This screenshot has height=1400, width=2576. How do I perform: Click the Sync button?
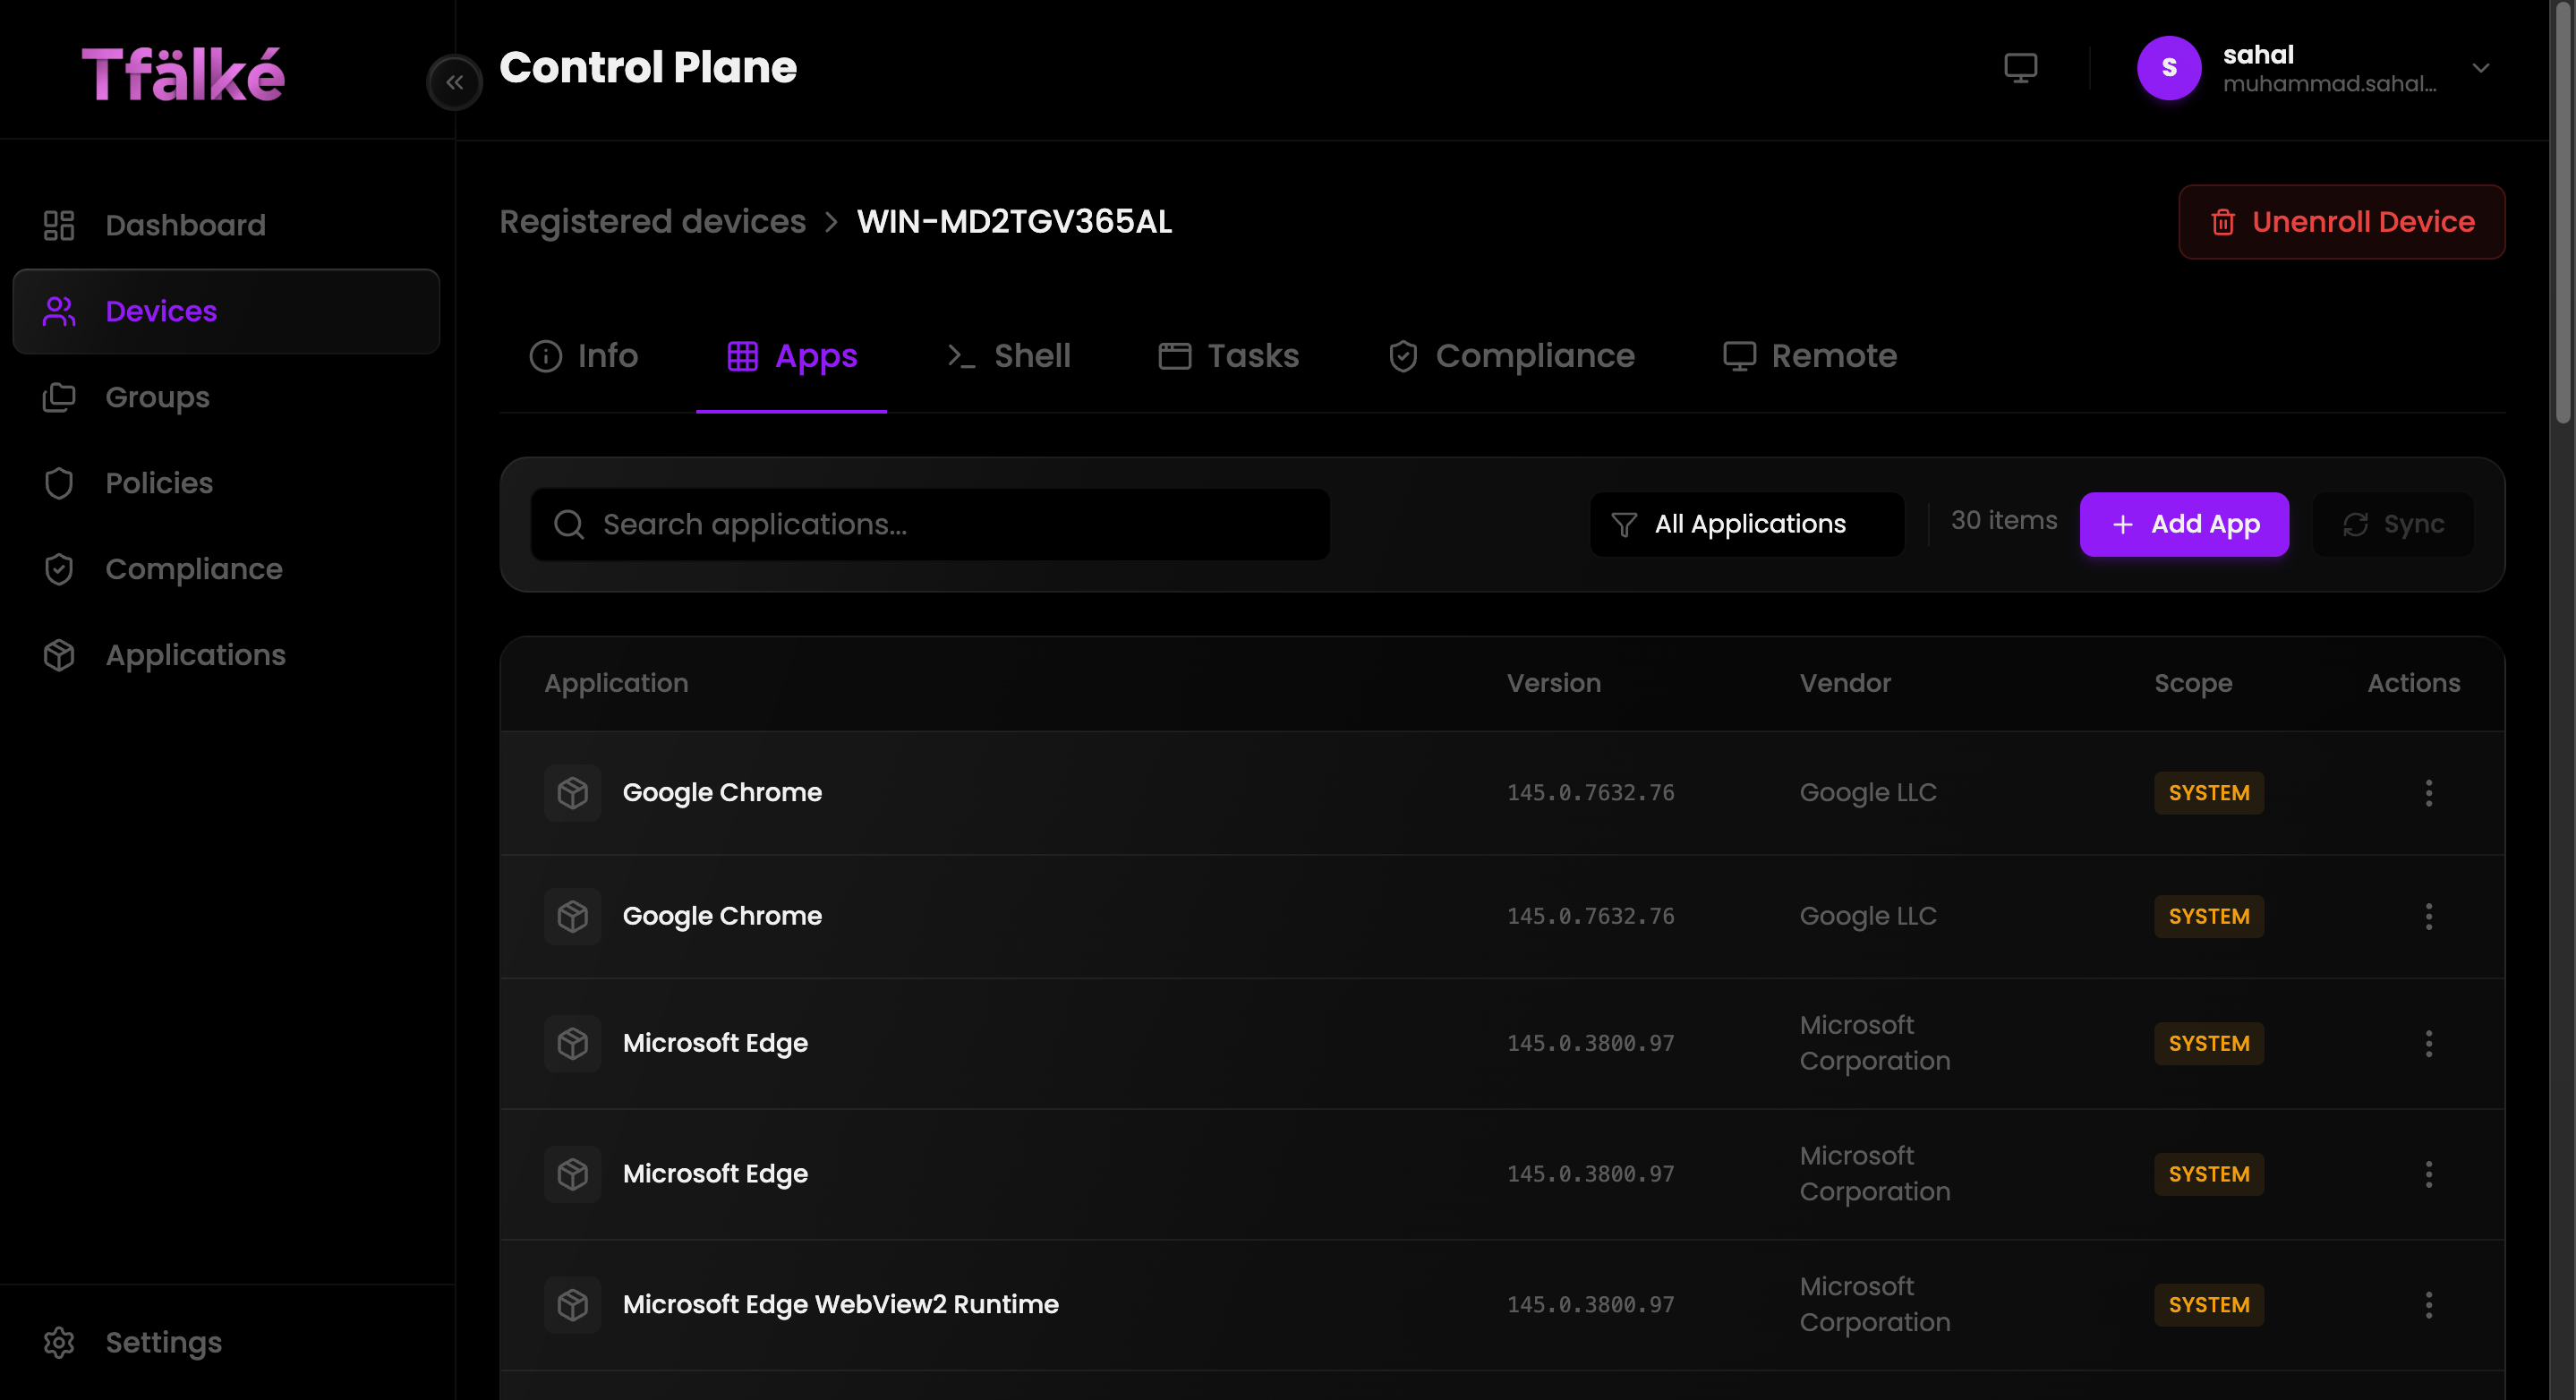[2393, 524]
